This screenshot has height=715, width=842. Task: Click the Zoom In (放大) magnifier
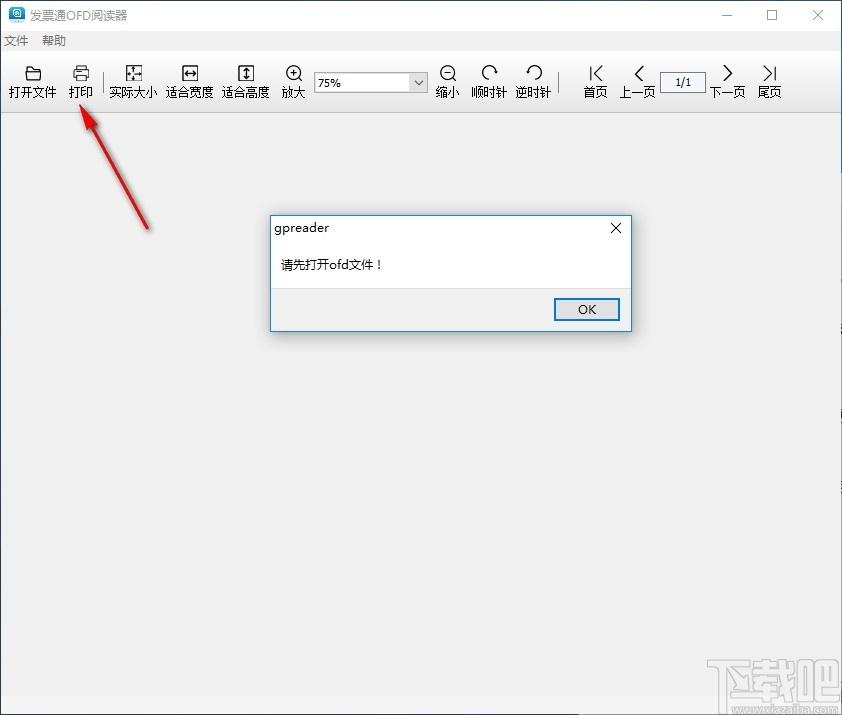pos(294,73)
